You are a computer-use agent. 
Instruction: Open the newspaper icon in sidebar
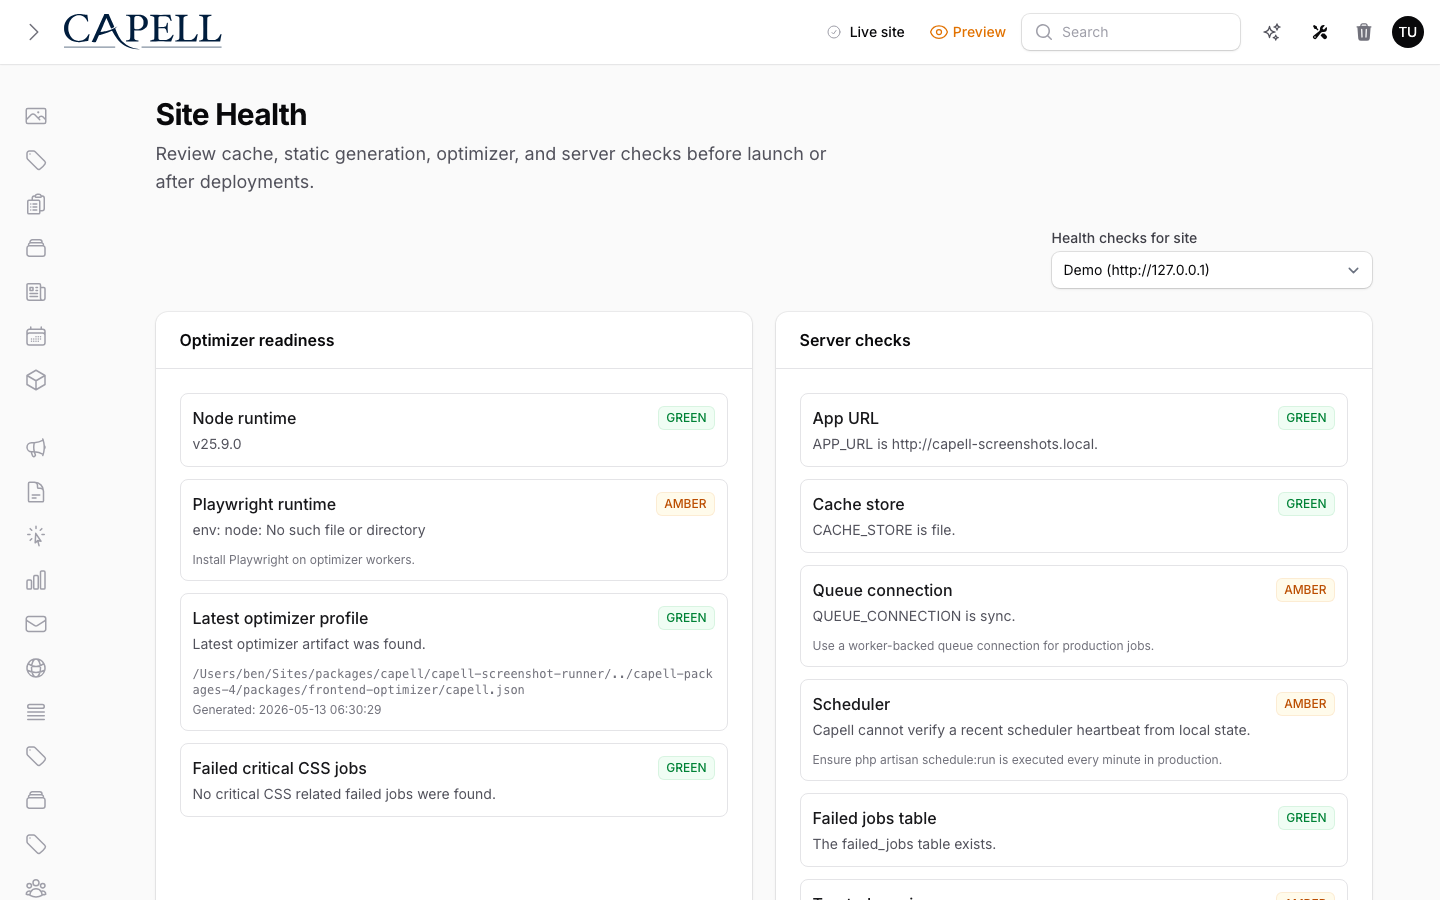click(x=36, y=292)
